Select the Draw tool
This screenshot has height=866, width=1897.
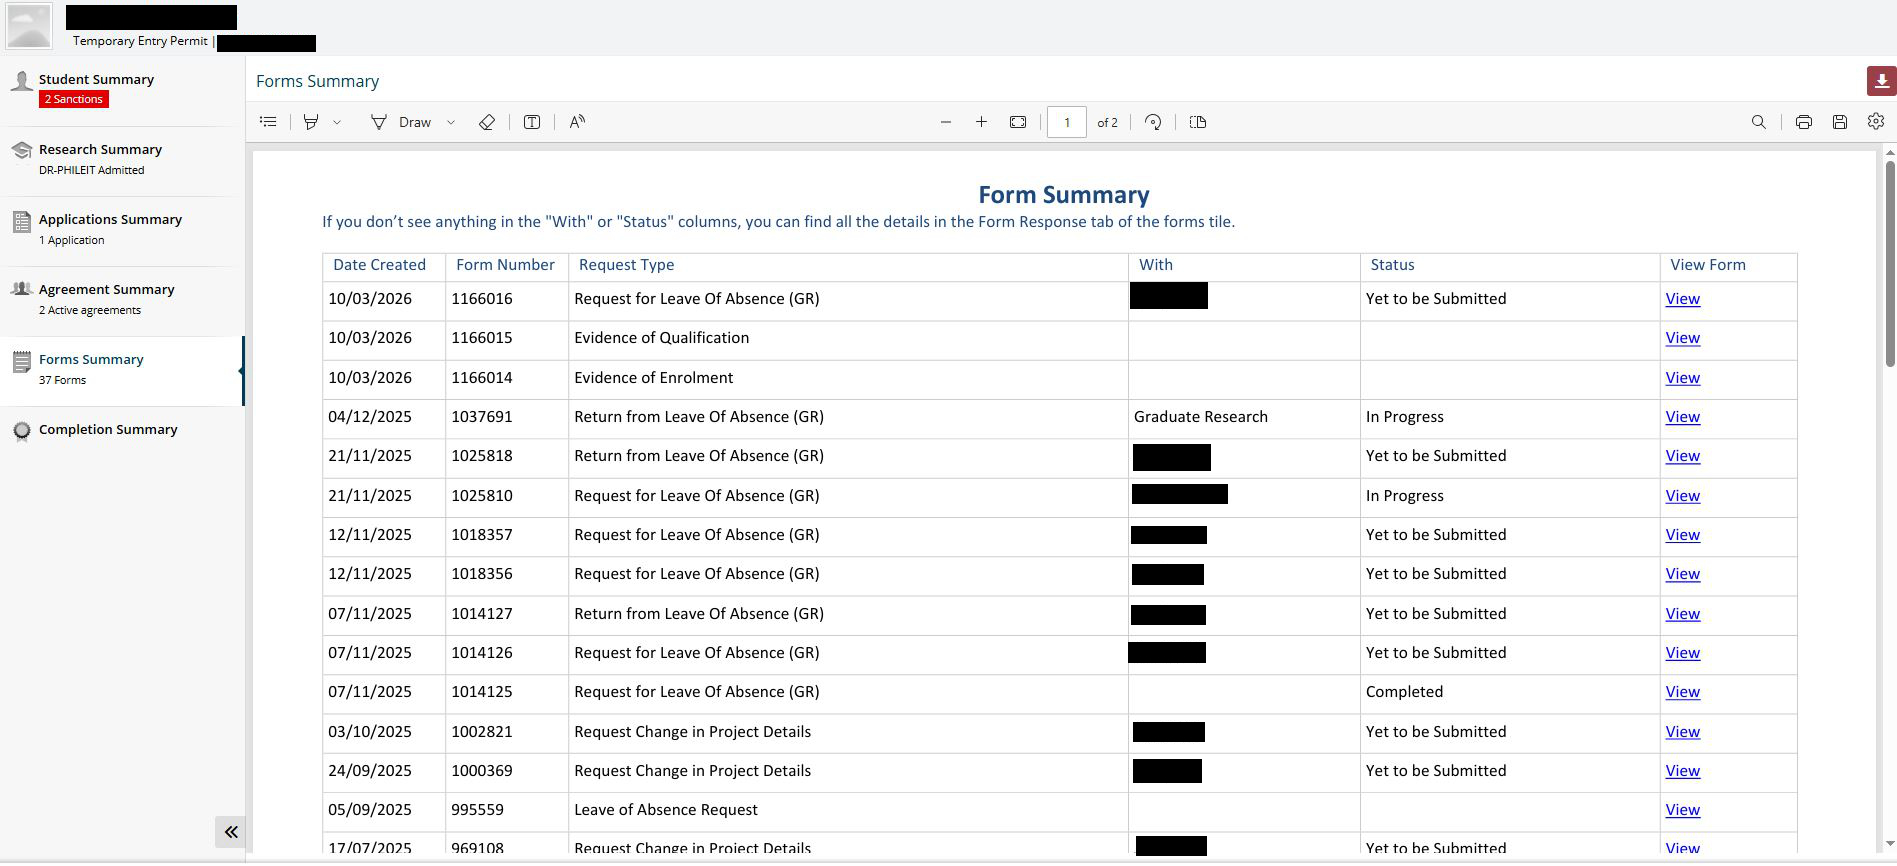402,122
